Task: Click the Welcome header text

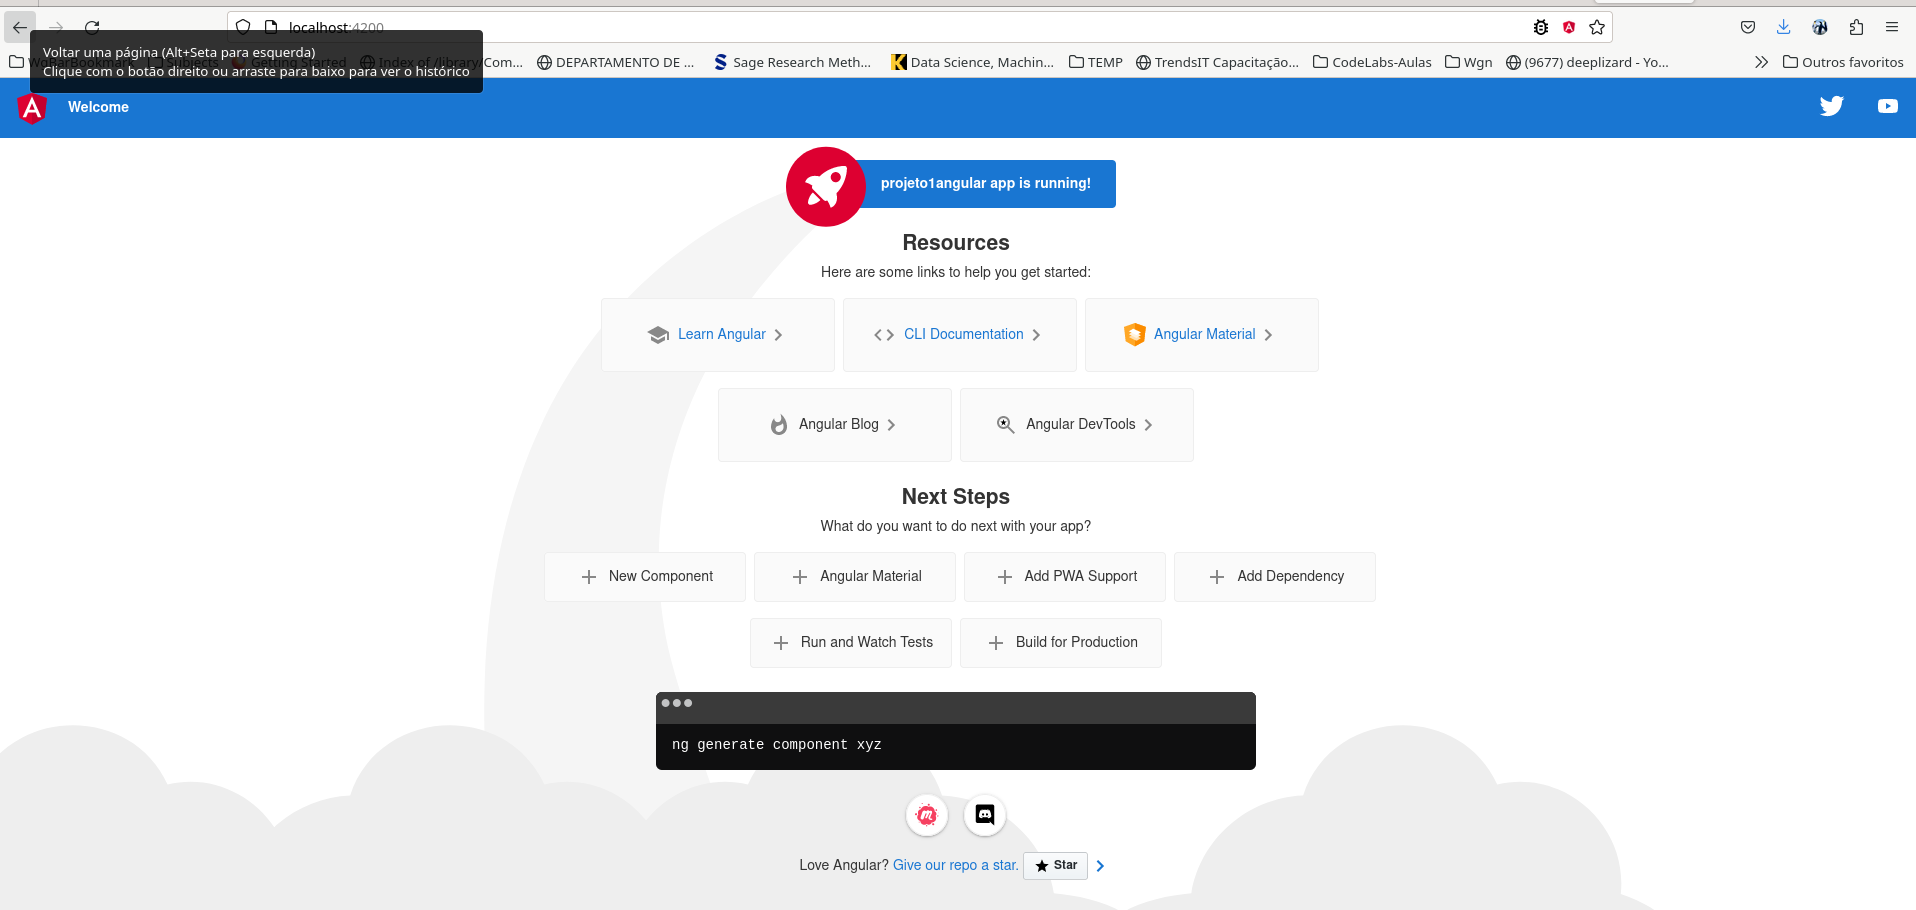Action: 98,107
